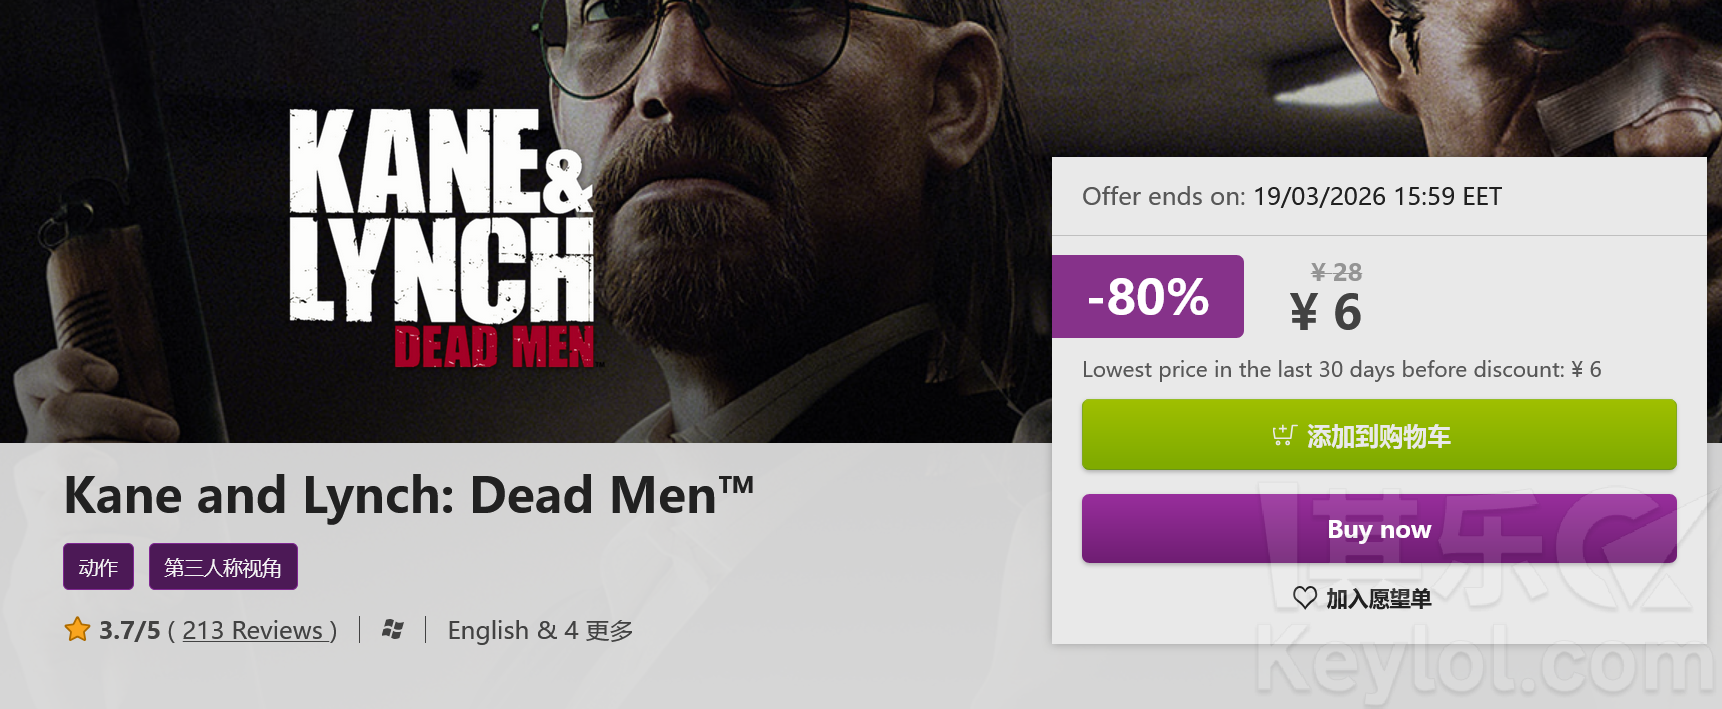
Task: Click the shopping cart icon on green button
Action: click(1284, 435)
